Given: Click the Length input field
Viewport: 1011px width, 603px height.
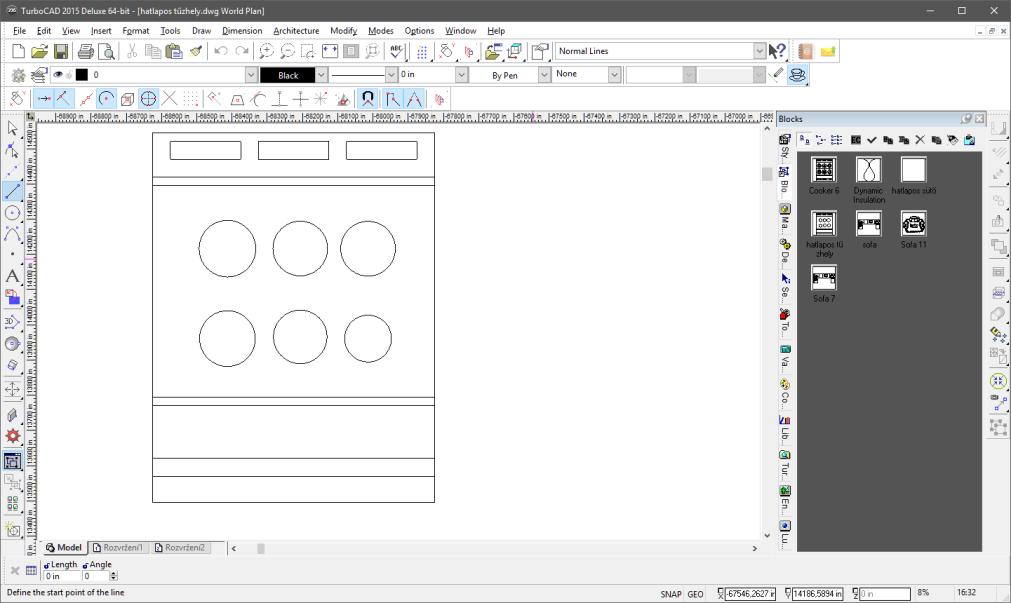Looking at the screenshot, I should pos(61,576).
